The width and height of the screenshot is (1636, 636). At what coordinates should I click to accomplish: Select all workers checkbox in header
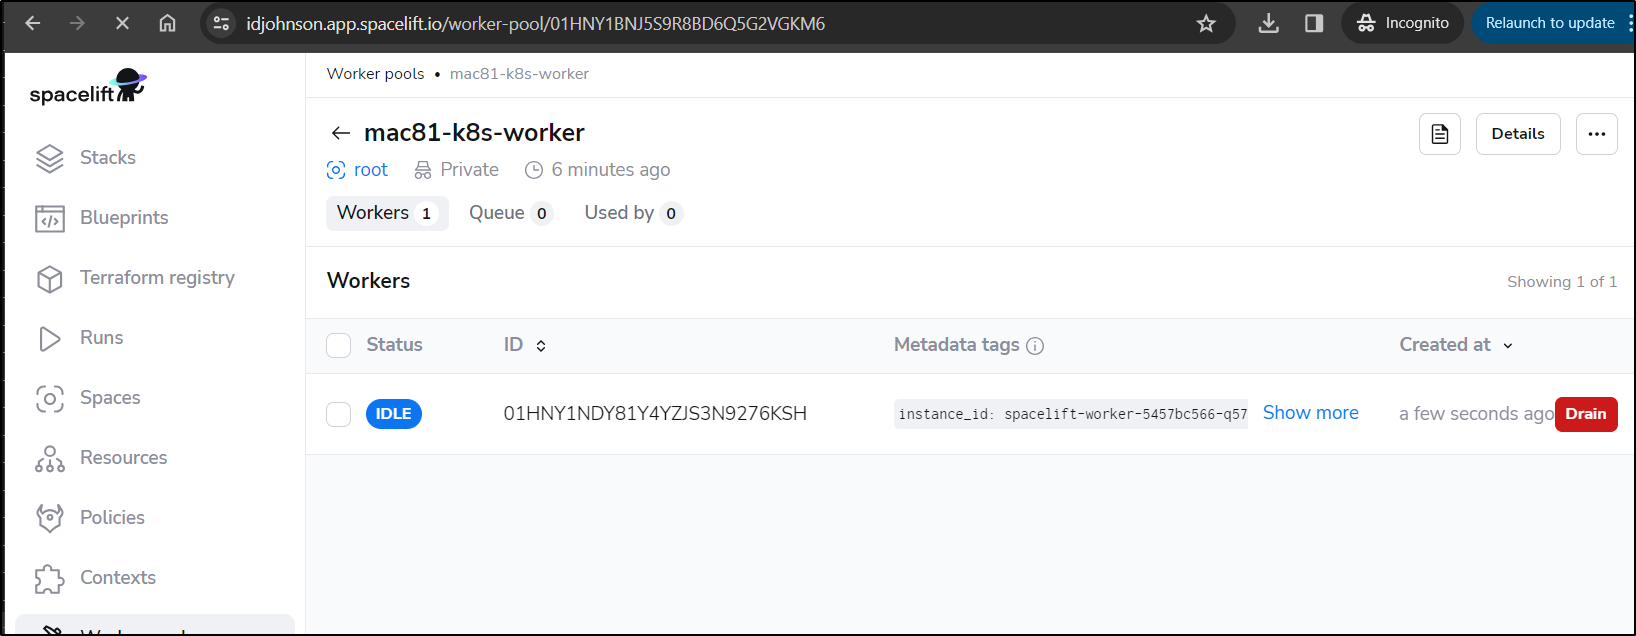tap(339, 345)
